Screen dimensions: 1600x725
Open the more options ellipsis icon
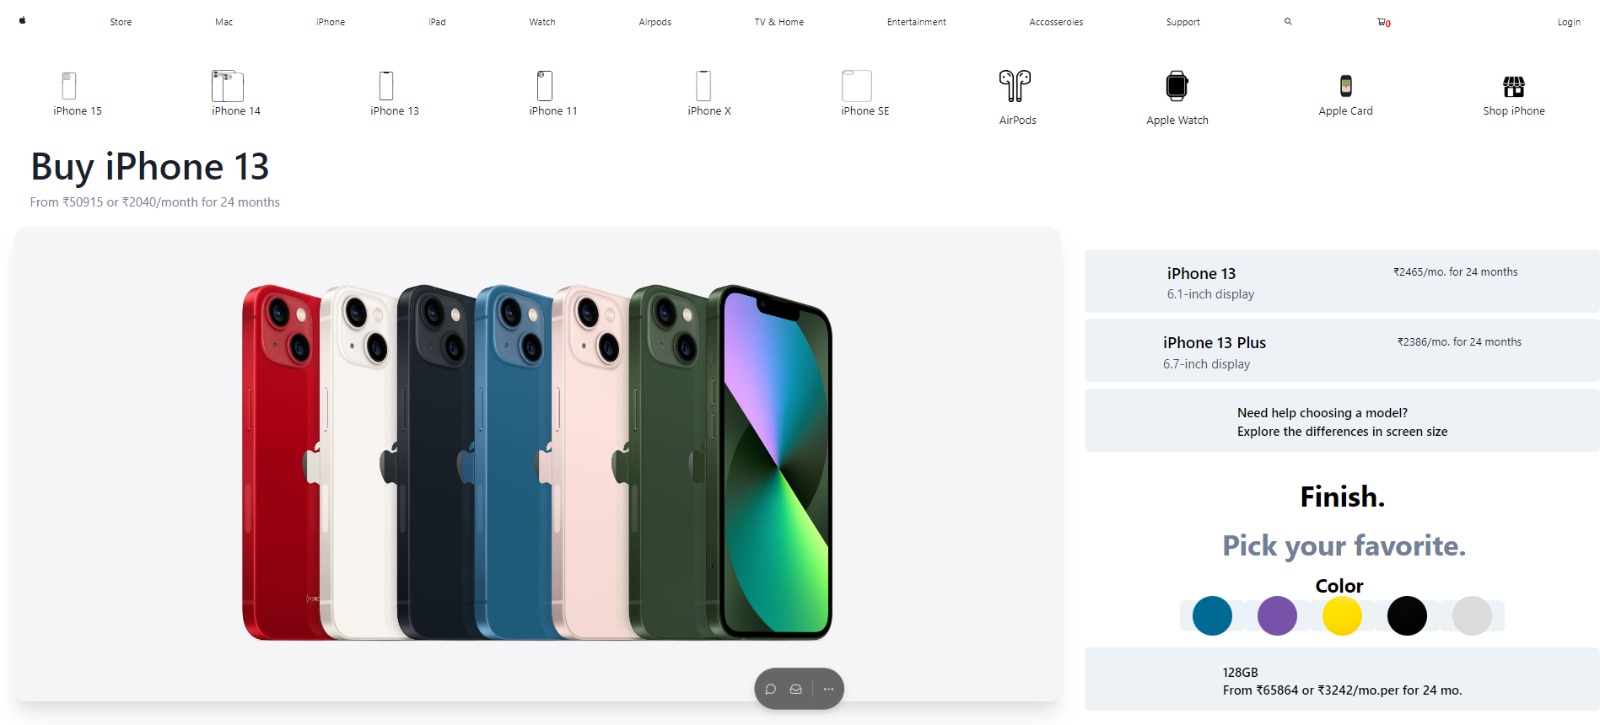pyautogui.click(x=828, y=689)
